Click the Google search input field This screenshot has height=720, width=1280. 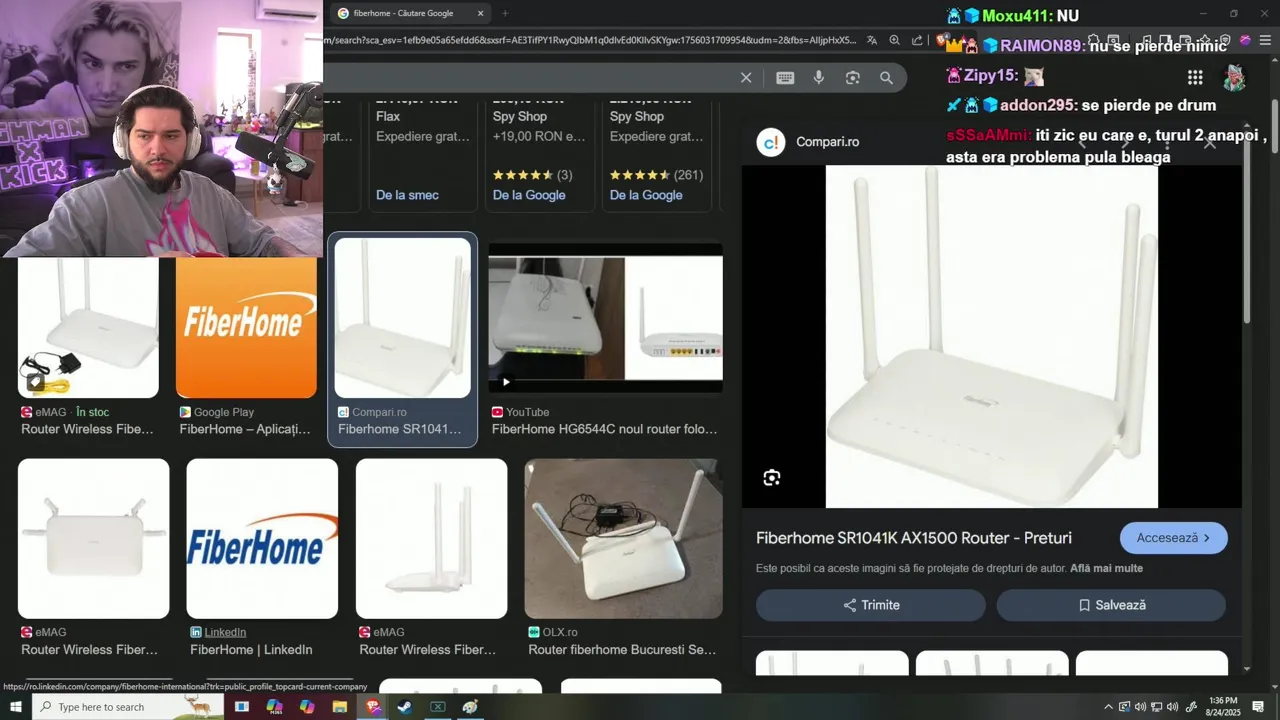coord(530,78)
